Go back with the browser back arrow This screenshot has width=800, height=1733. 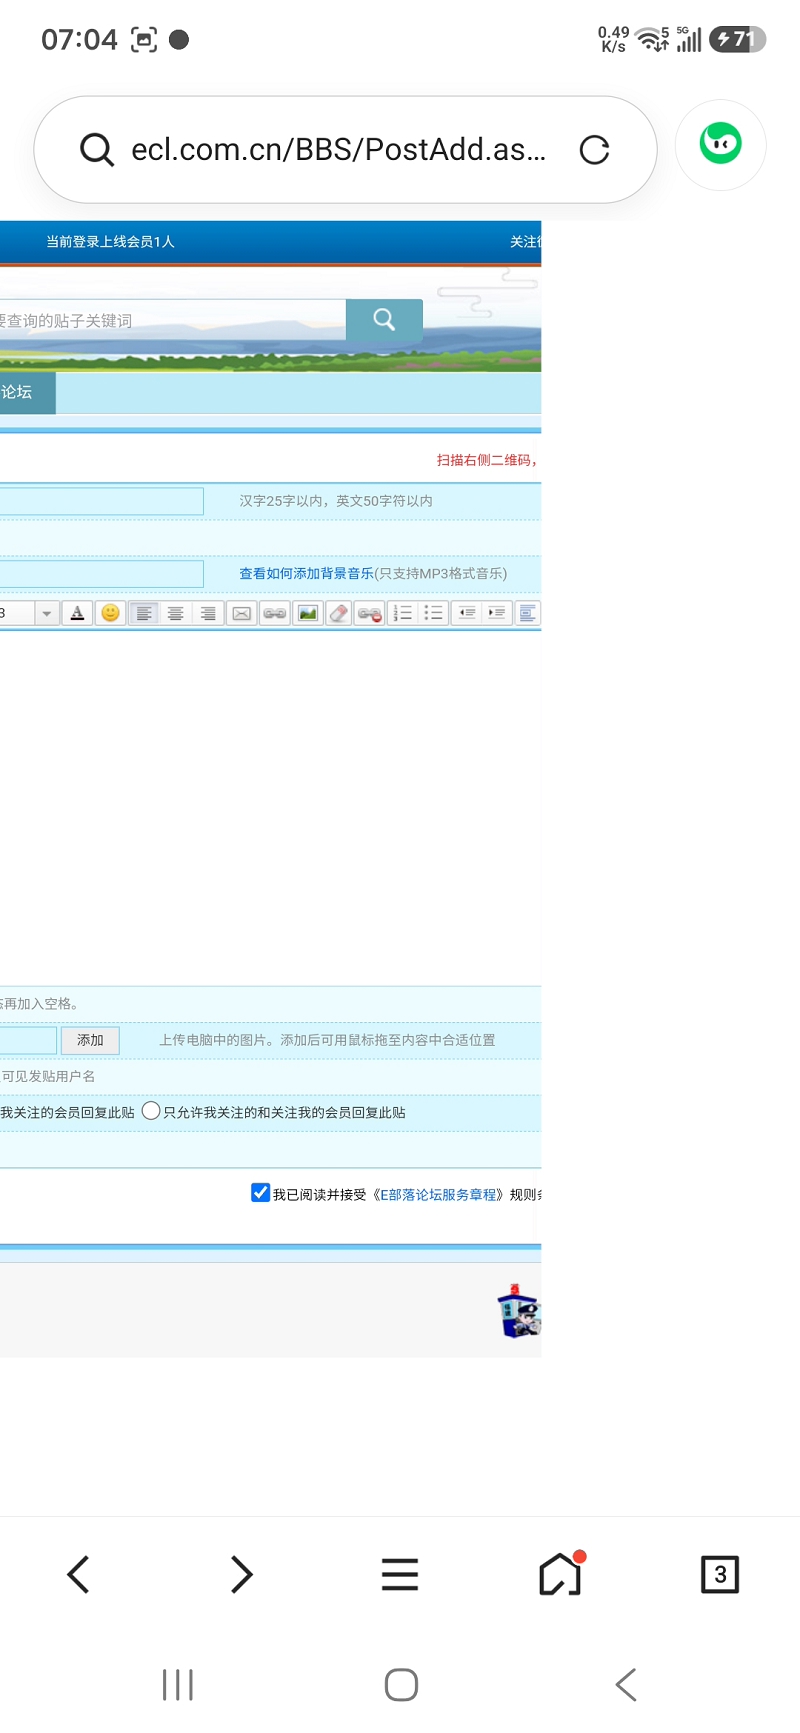click(79, 1574)
